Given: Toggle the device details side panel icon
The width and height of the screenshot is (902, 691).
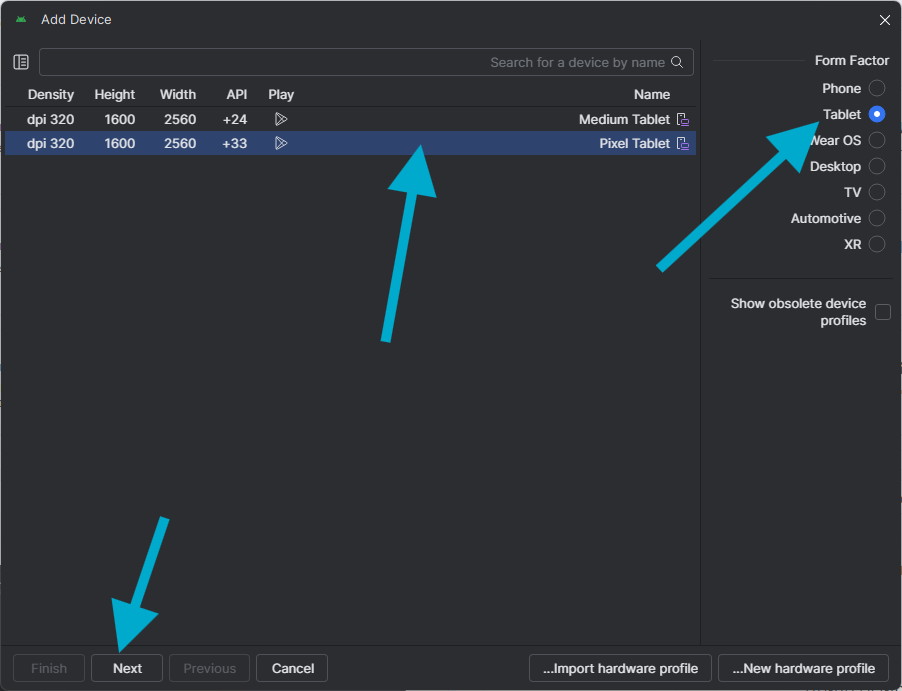Looking at the screenshot, I should click(21, 62).
